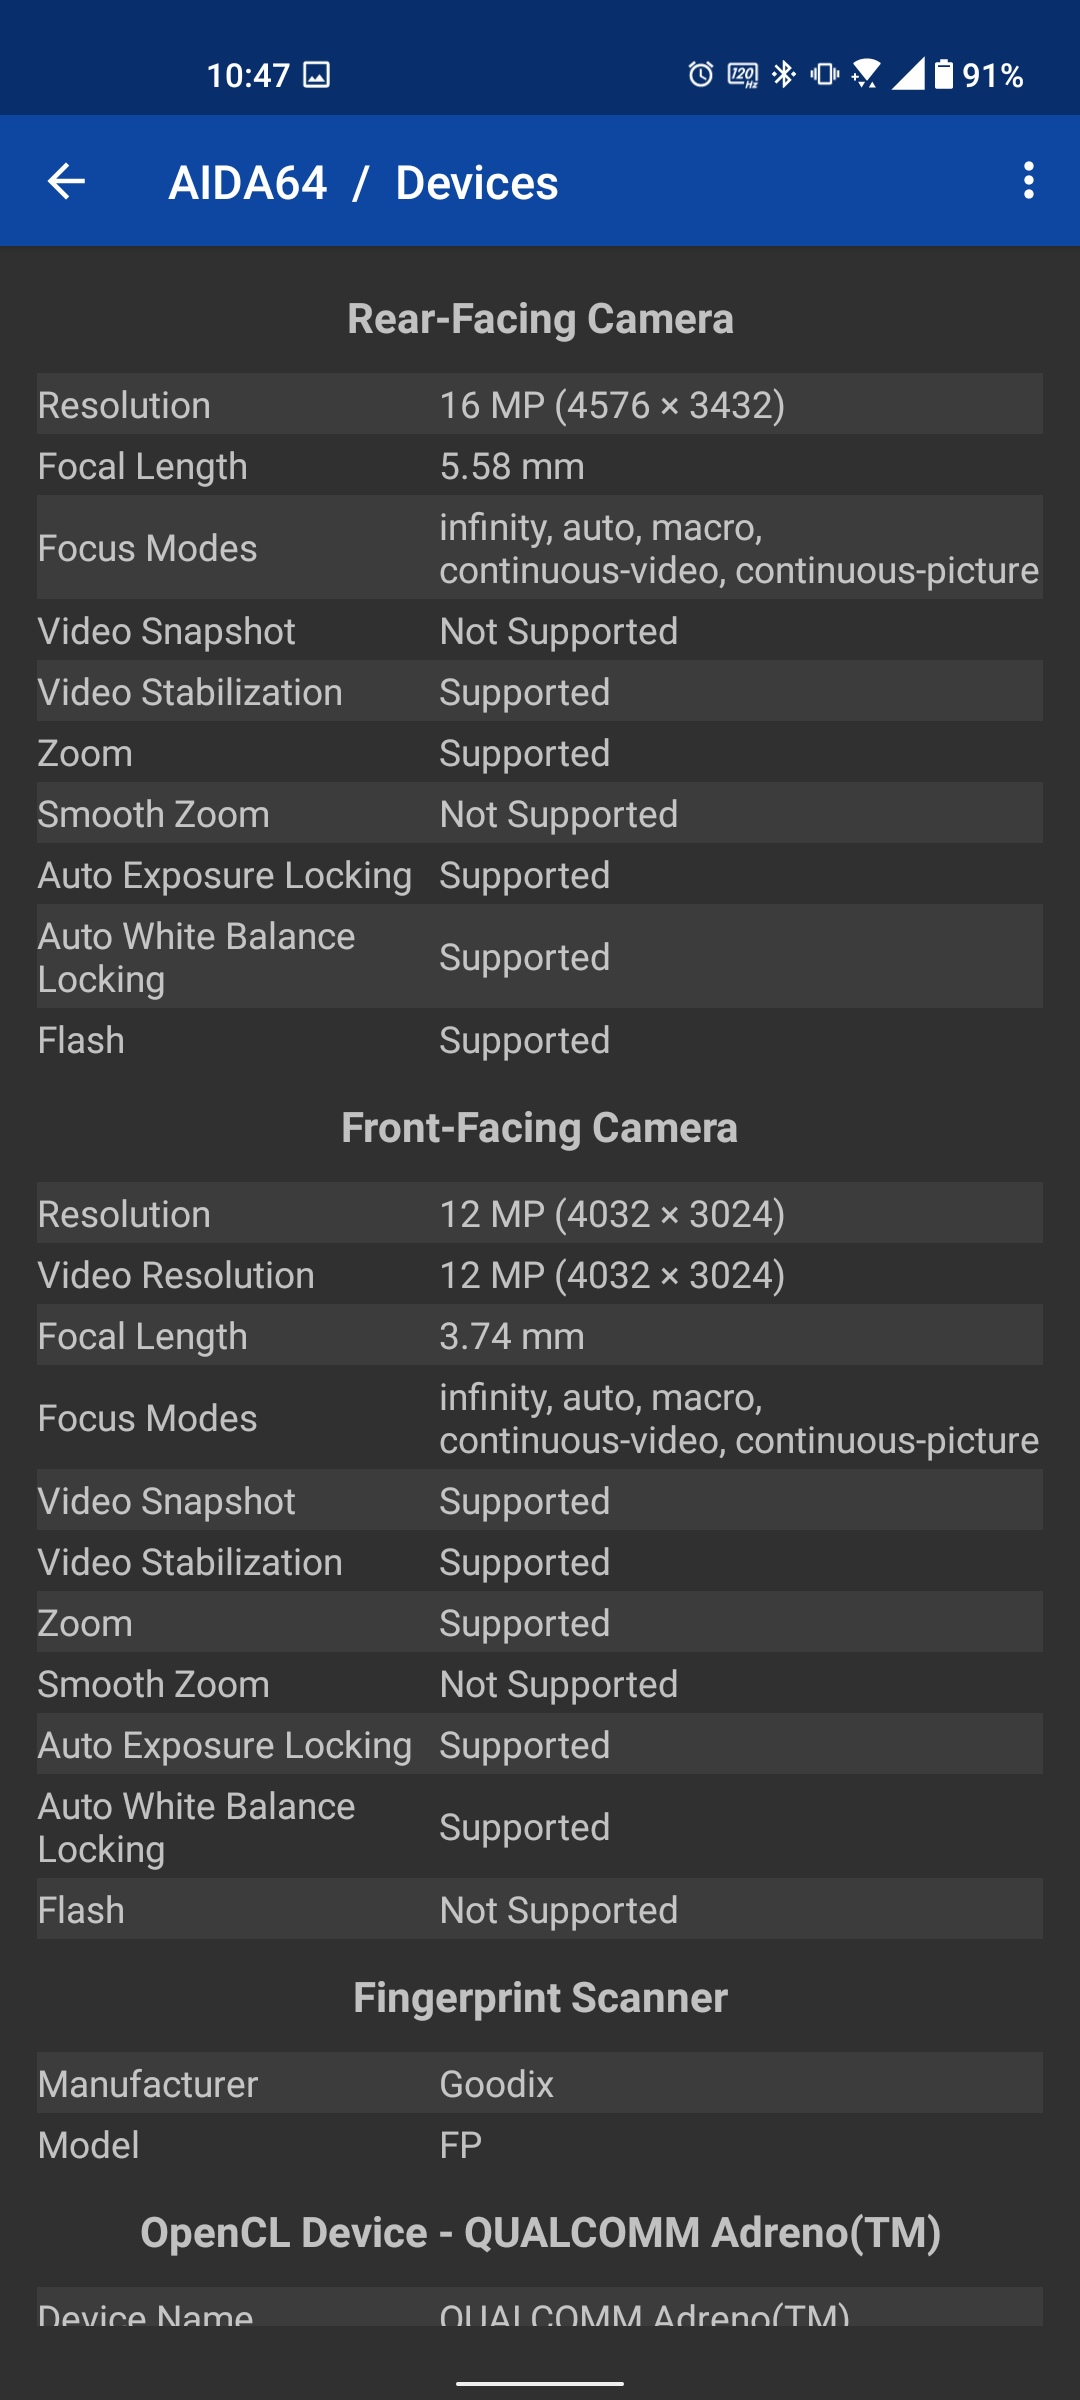The image size is (1080, 2400).
Task: Tap the AIDA64 / Devices title
Action: pyautogui.click(x=363, y=183)
